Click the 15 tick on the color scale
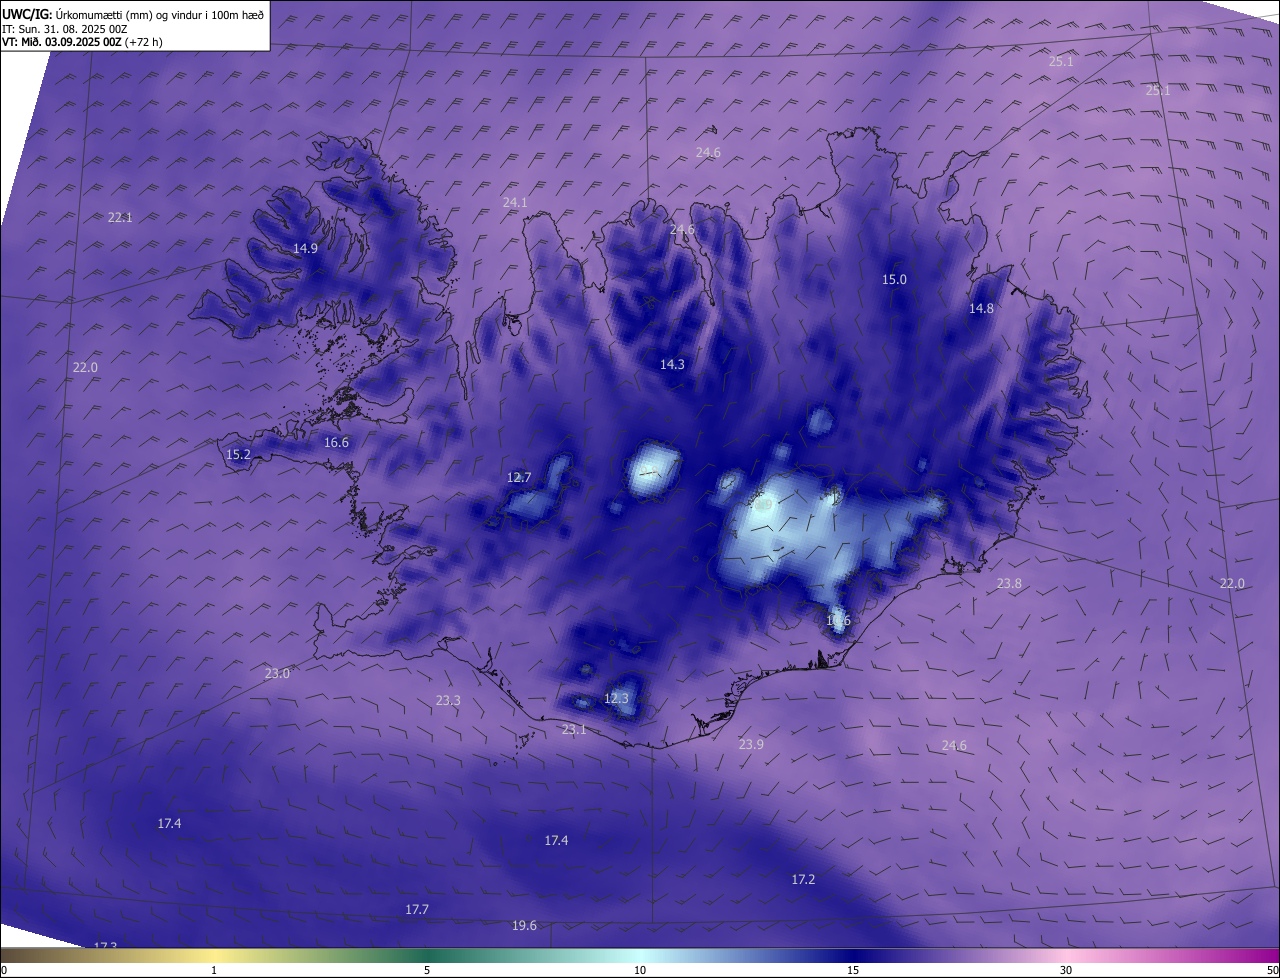This screenshot has width=1280, height=978. 853,970
